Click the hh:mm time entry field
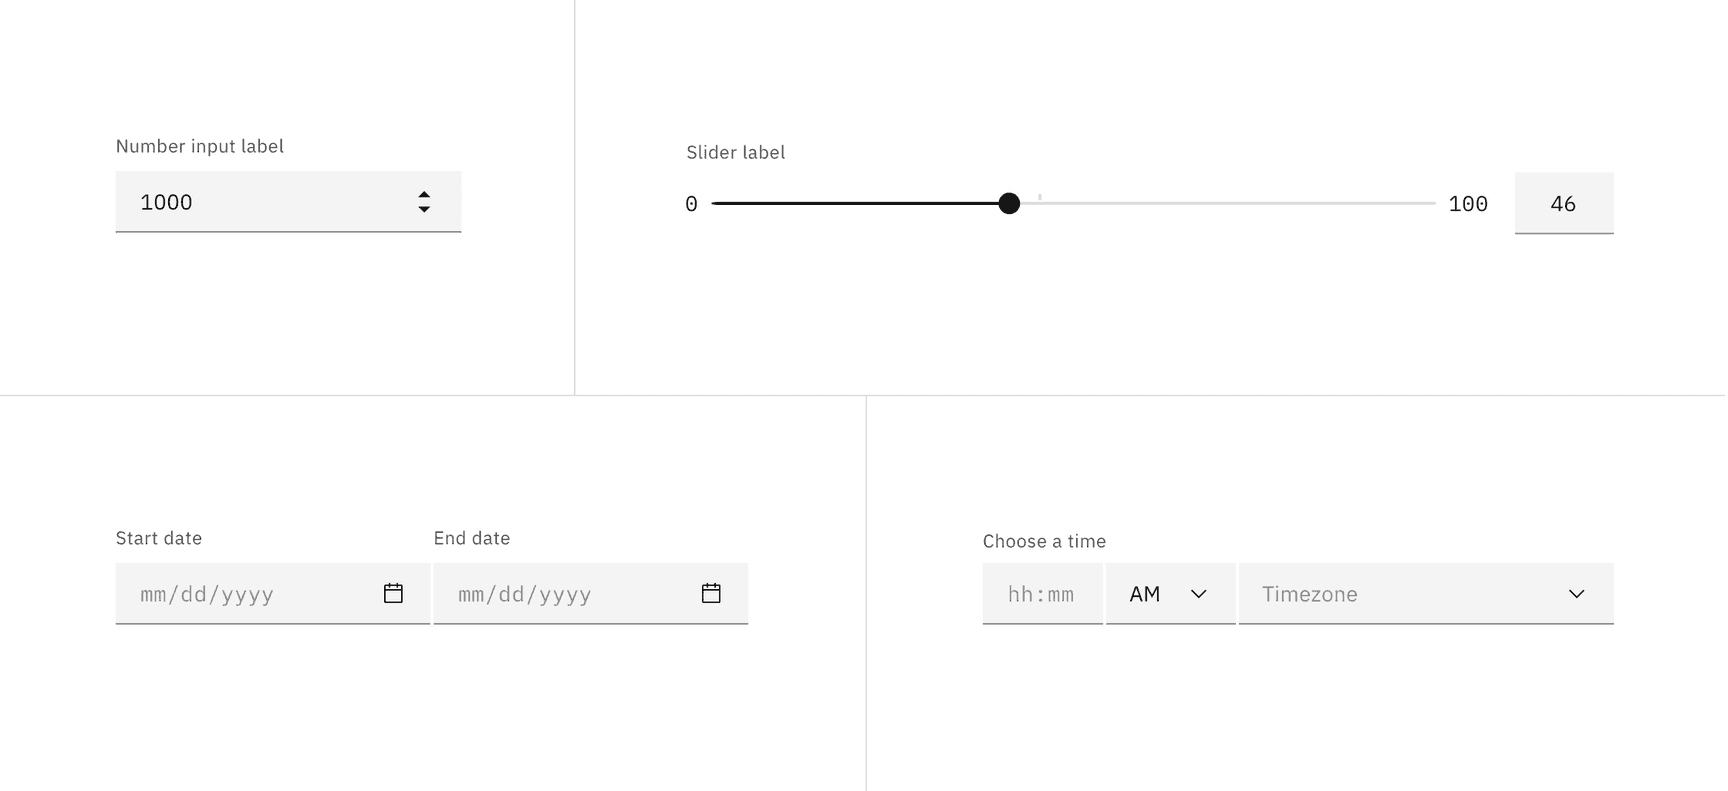 (1040, 594)
